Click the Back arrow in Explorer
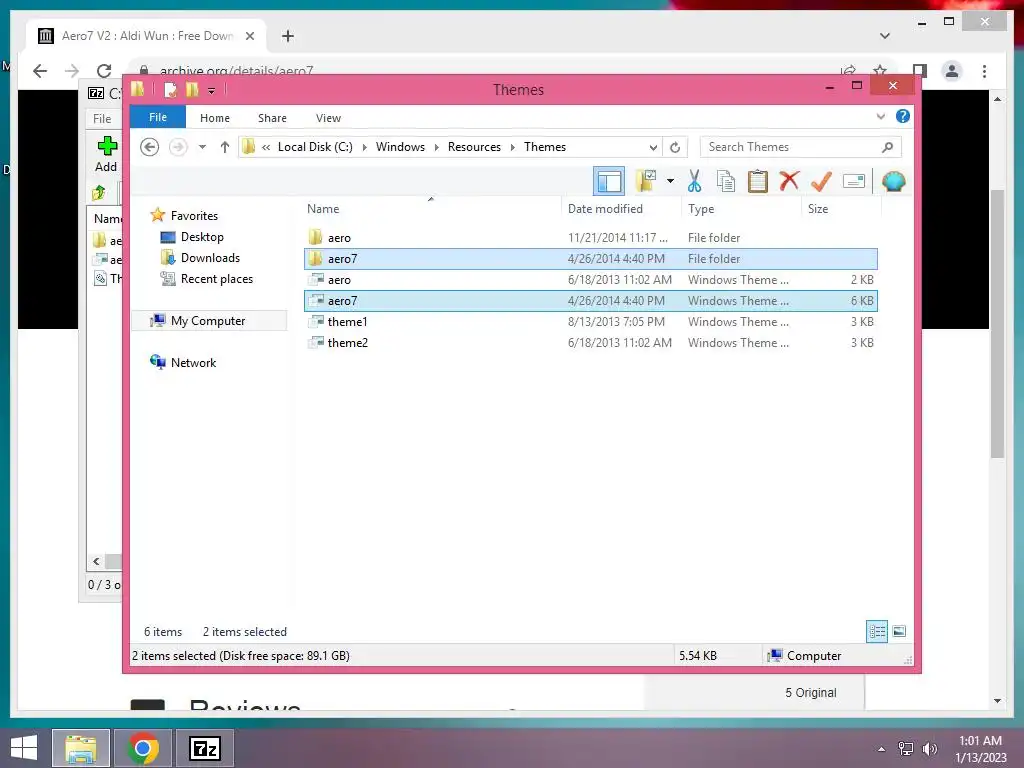The height and width of the screenshot is (768, 1024). click(150, 147)
